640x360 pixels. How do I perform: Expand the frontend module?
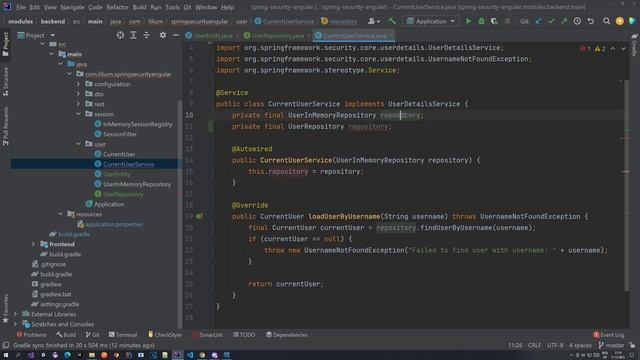pyautogui.click(x=33, y=244)
